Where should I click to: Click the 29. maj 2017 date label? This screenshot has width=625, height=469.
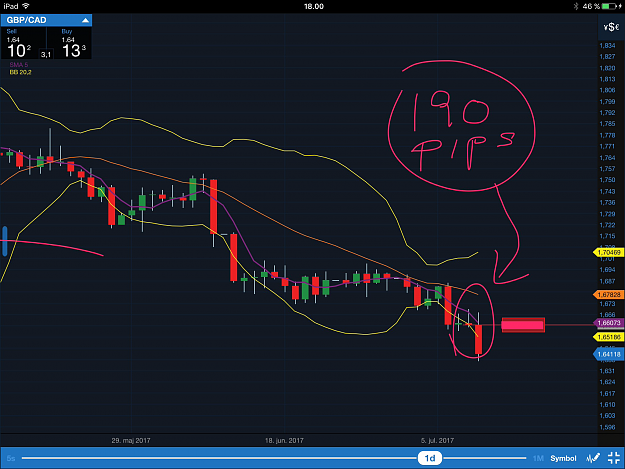point(131,440)
